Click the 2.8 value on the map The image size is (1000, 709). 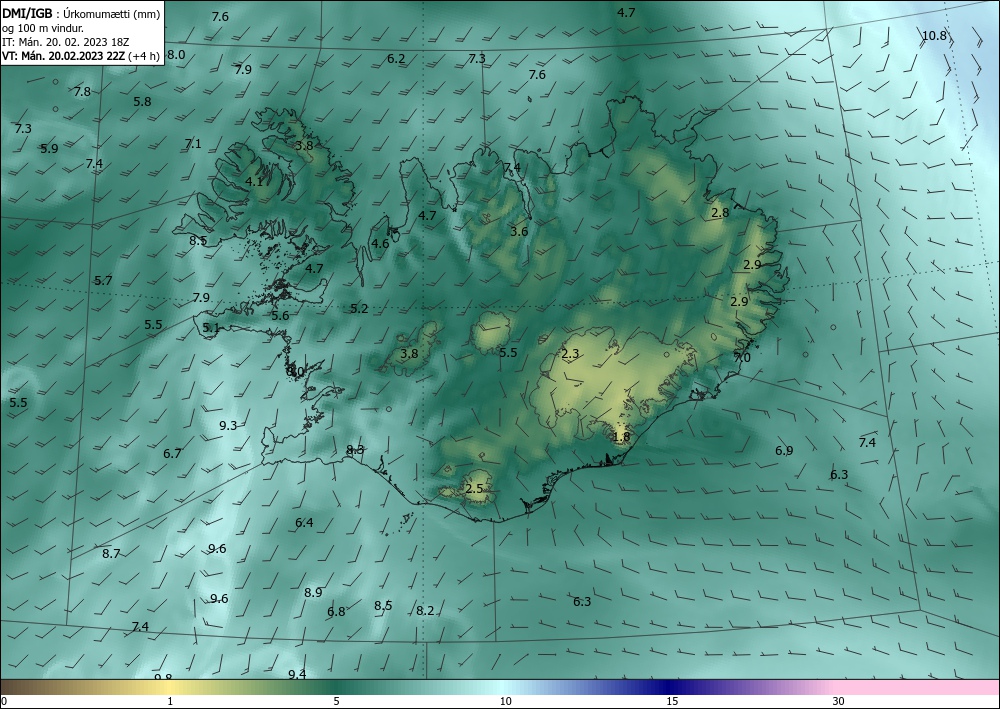tap(720, 213)
